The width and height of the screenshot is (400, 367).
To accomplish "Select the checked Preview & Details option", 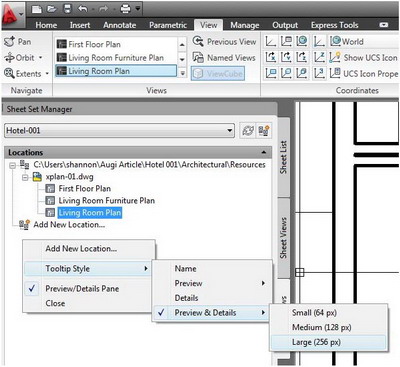I will point(211,313).
